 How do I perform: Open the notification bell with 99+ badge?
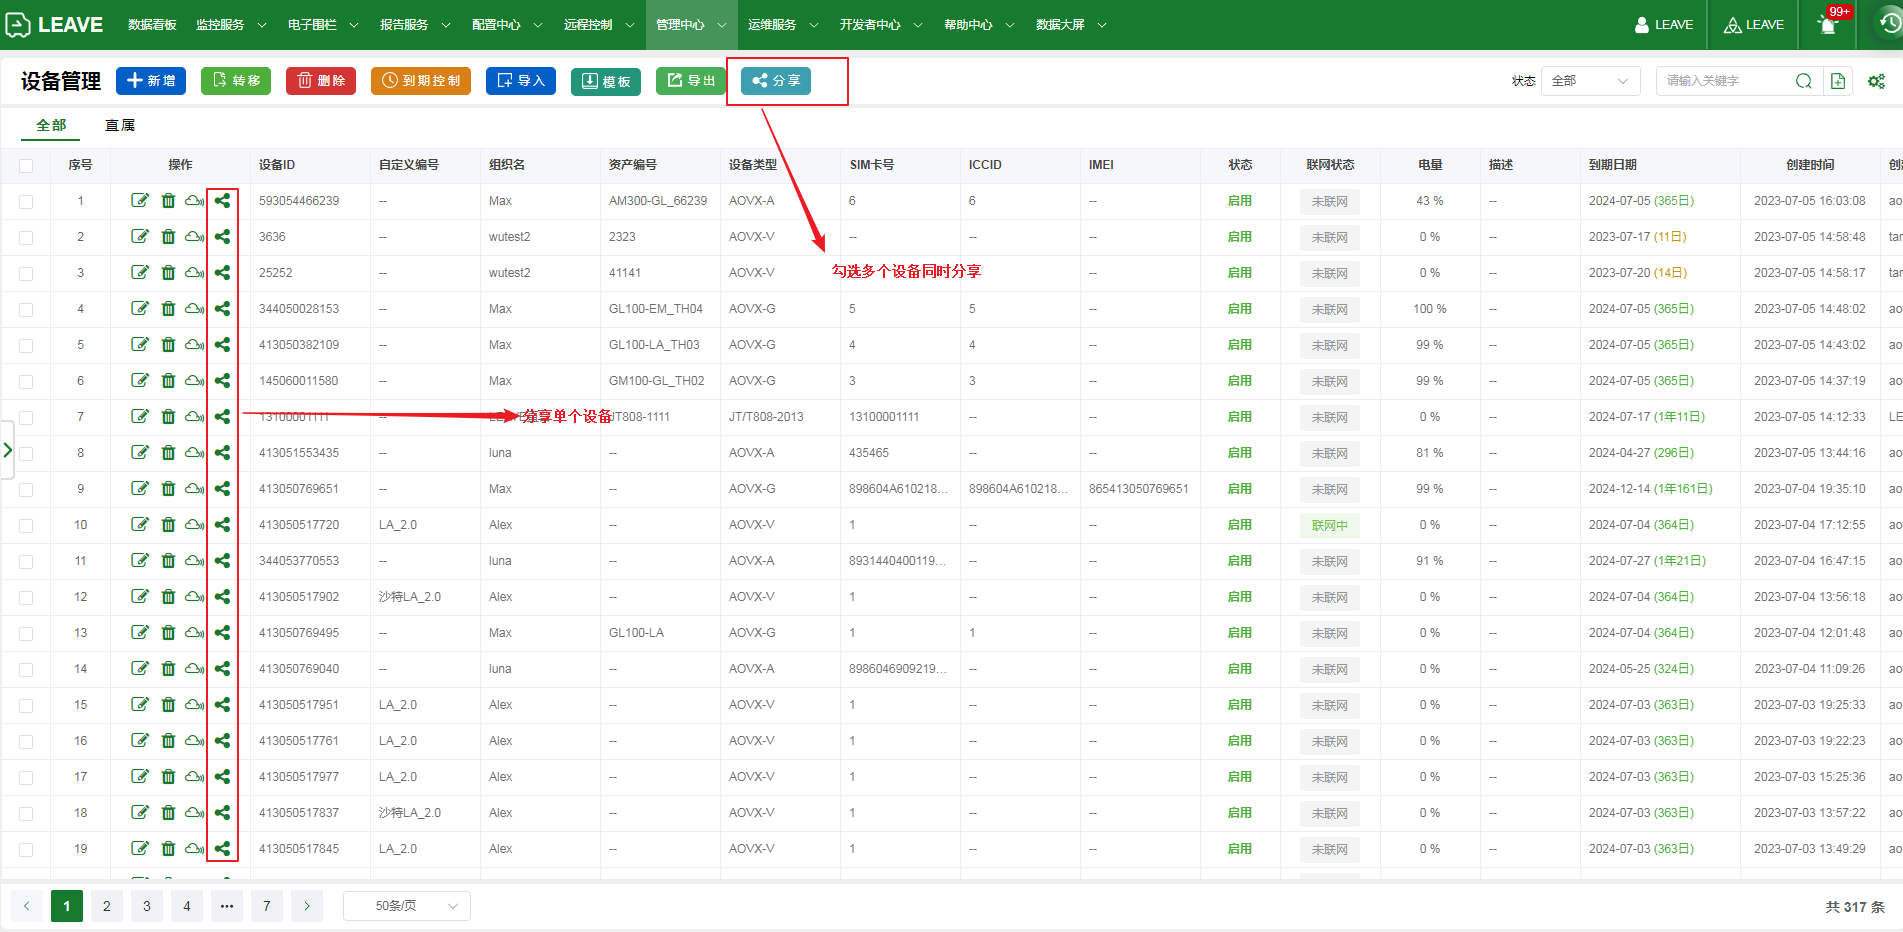(1827, 25)
